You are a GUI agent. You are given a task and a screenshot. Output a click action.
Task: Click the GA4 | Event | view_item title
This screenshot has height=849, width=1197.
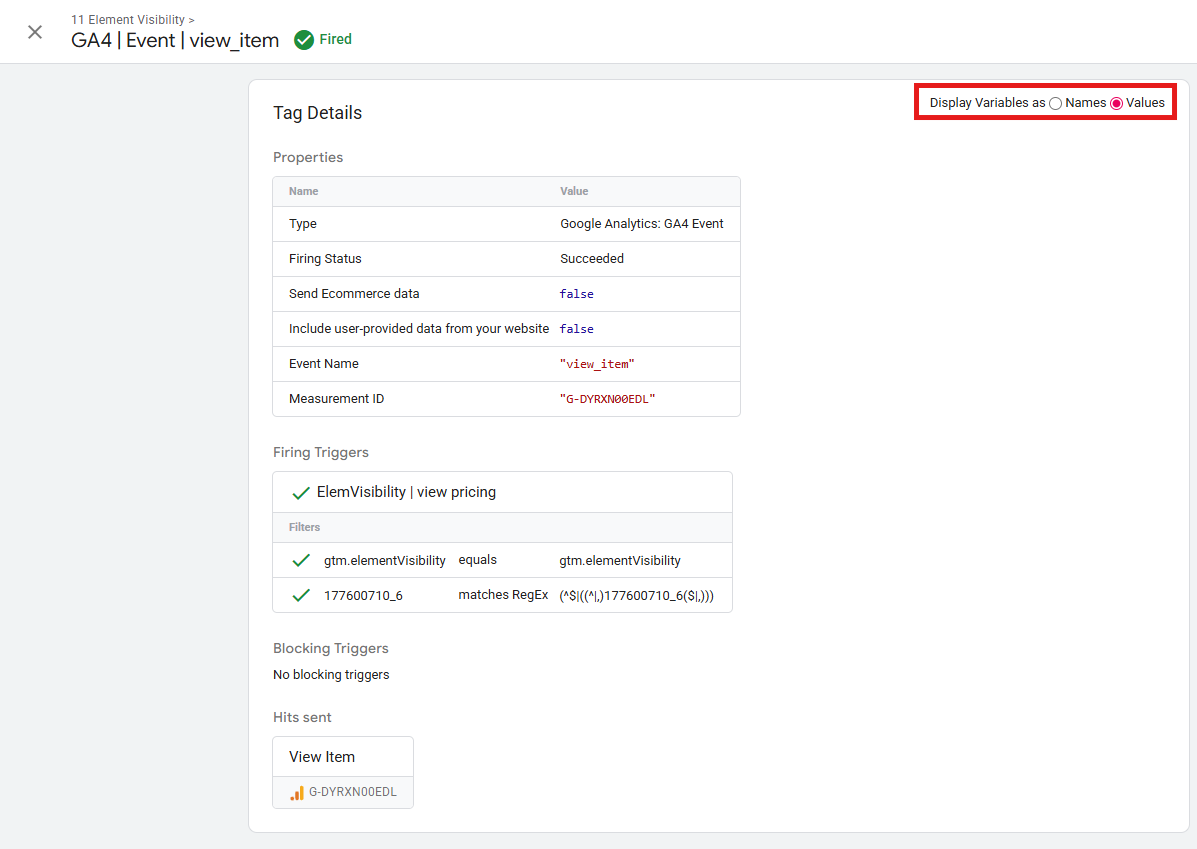click(176, 40)
